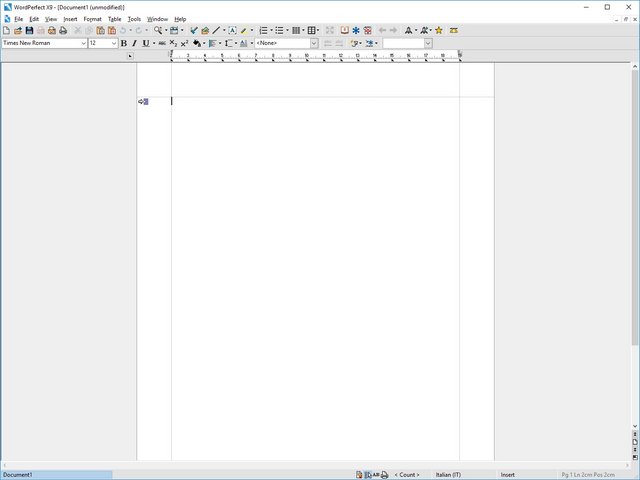Click the < Count > word count button
640x480 pixels.
(x=407, y=475)
